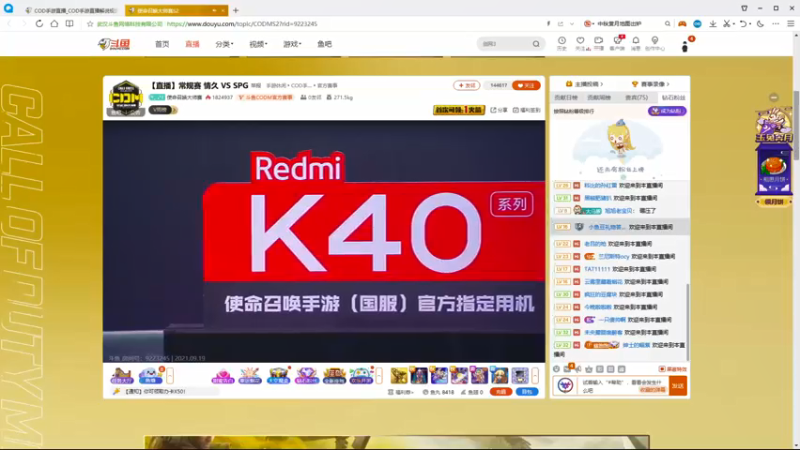Open browser game controller extension icon
The image size is (800, 450).
tap(682, 23)
